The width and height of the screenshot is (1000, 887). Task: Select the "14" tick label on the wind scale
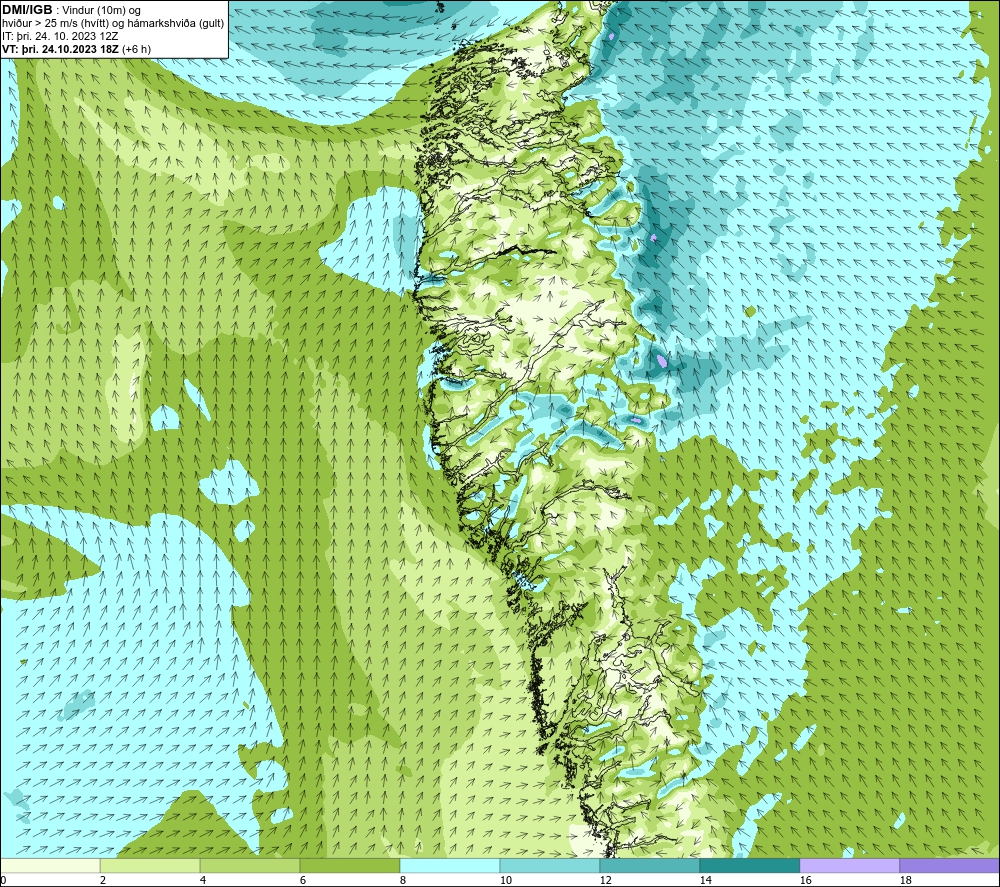pyautogui.click(x=705, y=880)
